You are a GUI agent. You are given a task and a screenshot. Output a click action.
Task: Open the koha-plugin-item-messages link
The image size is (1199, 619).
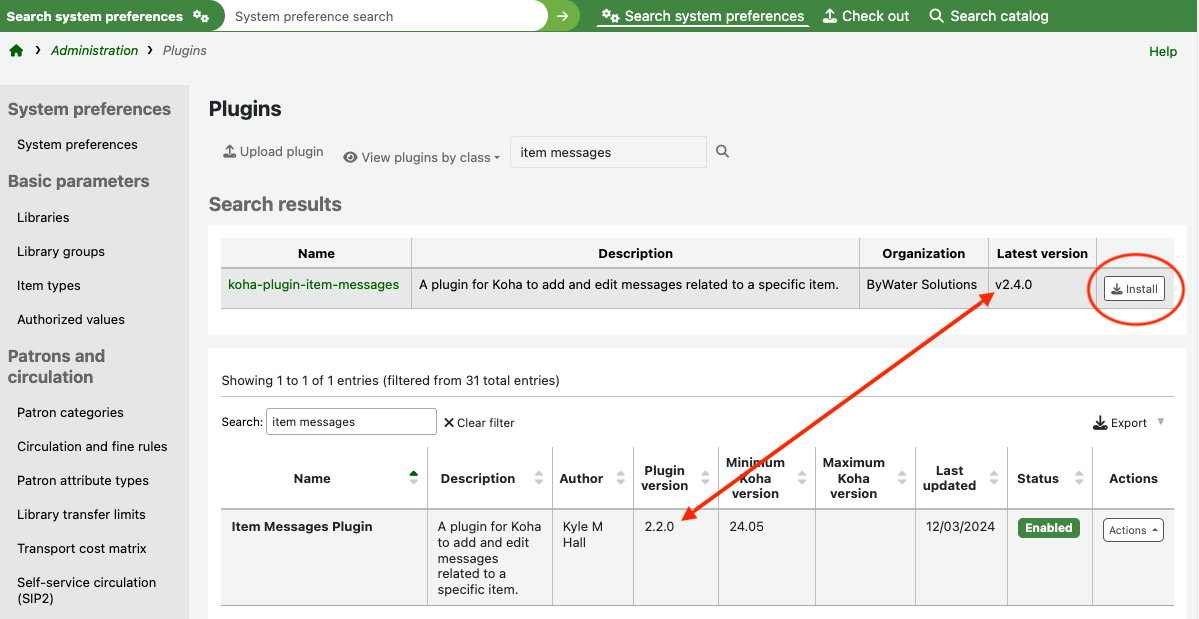[313, 285]
